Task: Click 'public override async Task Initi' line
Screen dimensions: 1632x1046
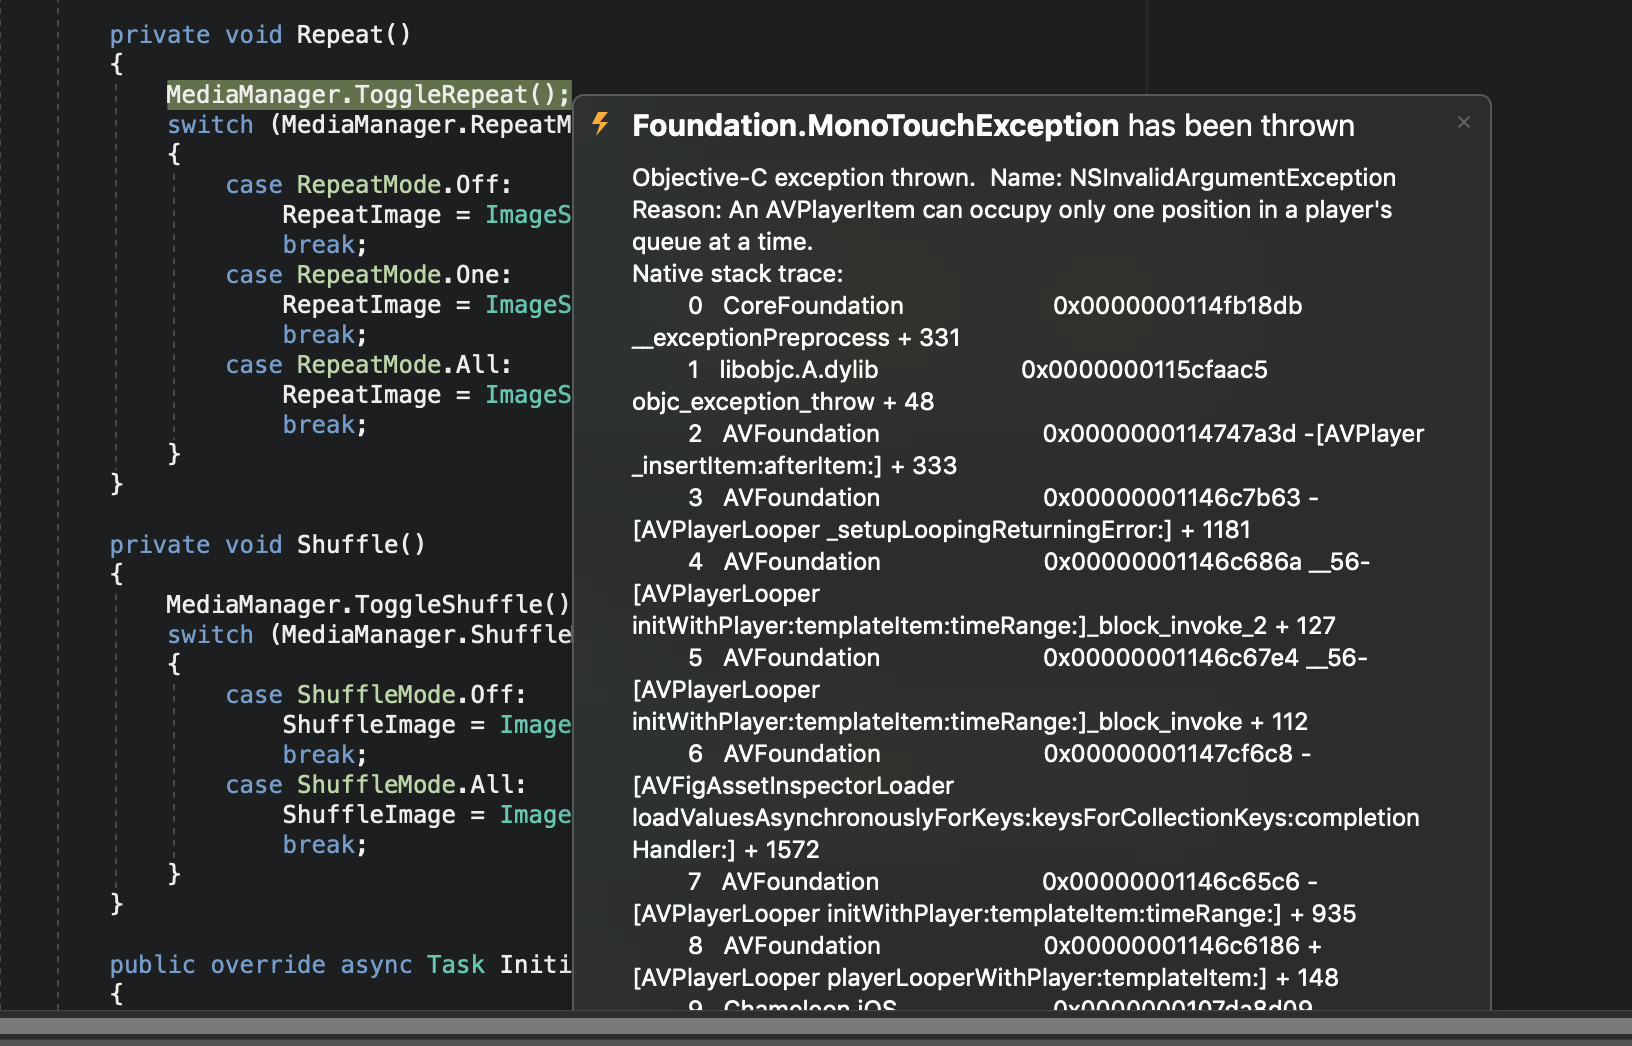Action: (x=340, y=964)
